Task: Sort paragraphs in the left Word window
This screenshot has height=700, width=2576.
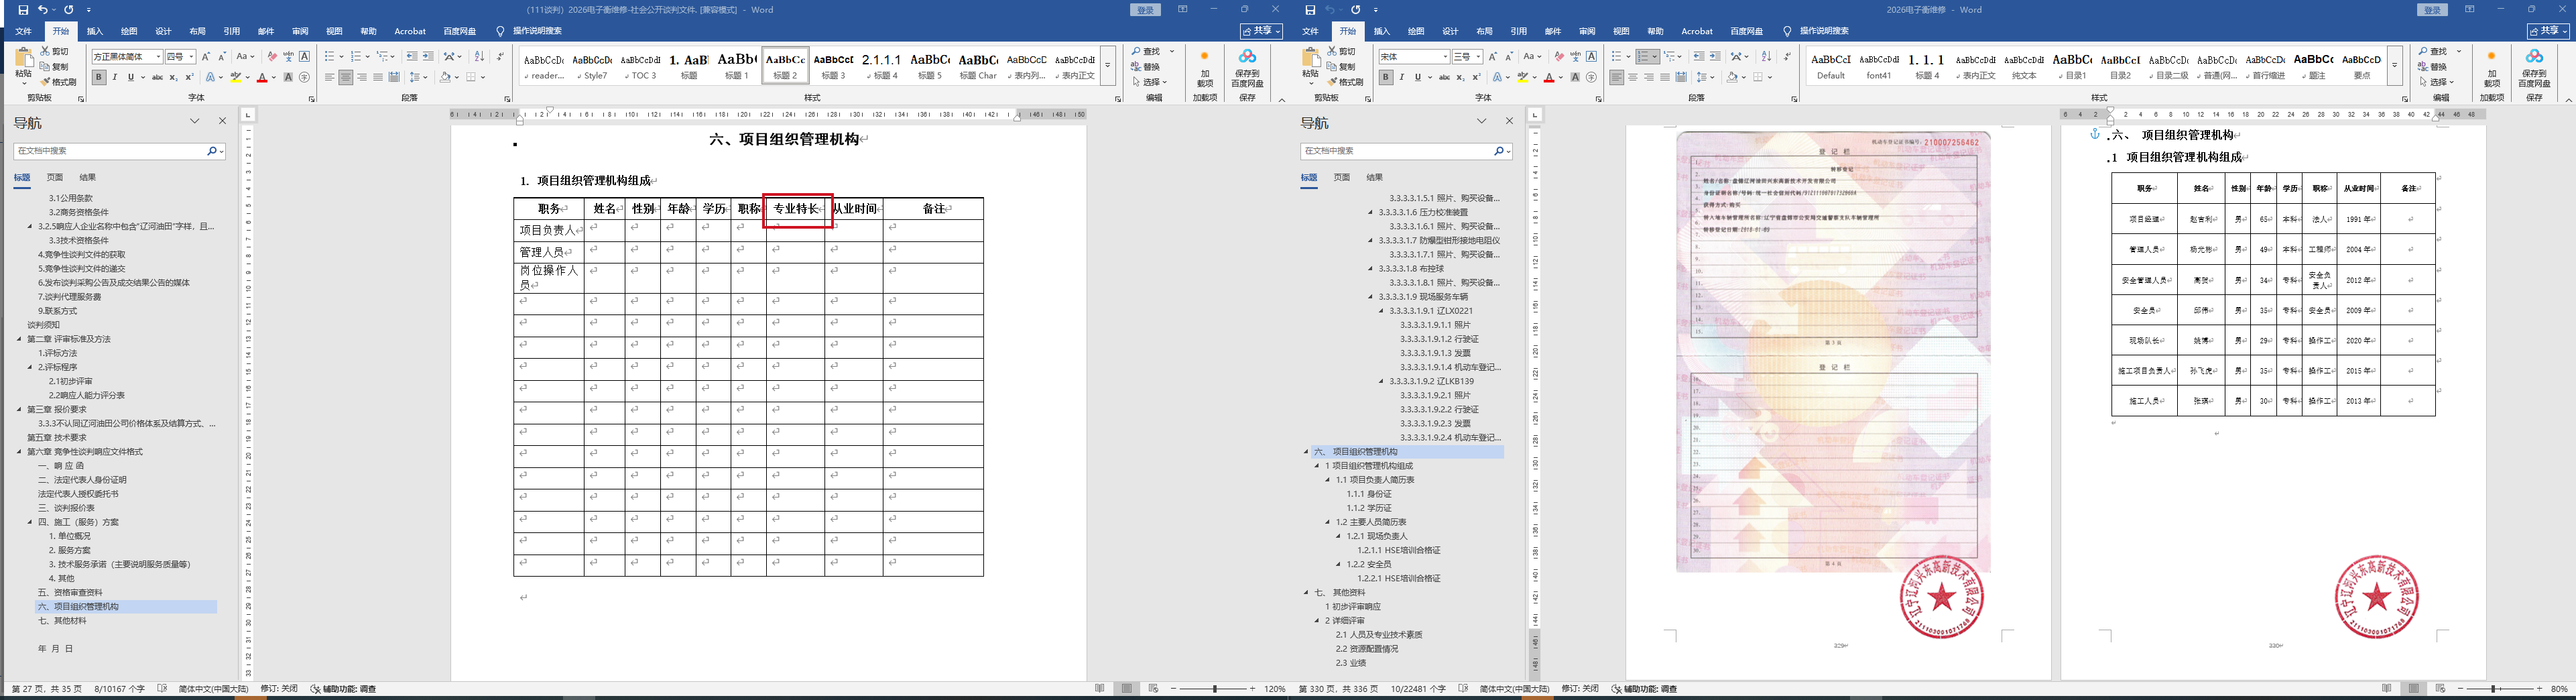Action: (479, 57)
